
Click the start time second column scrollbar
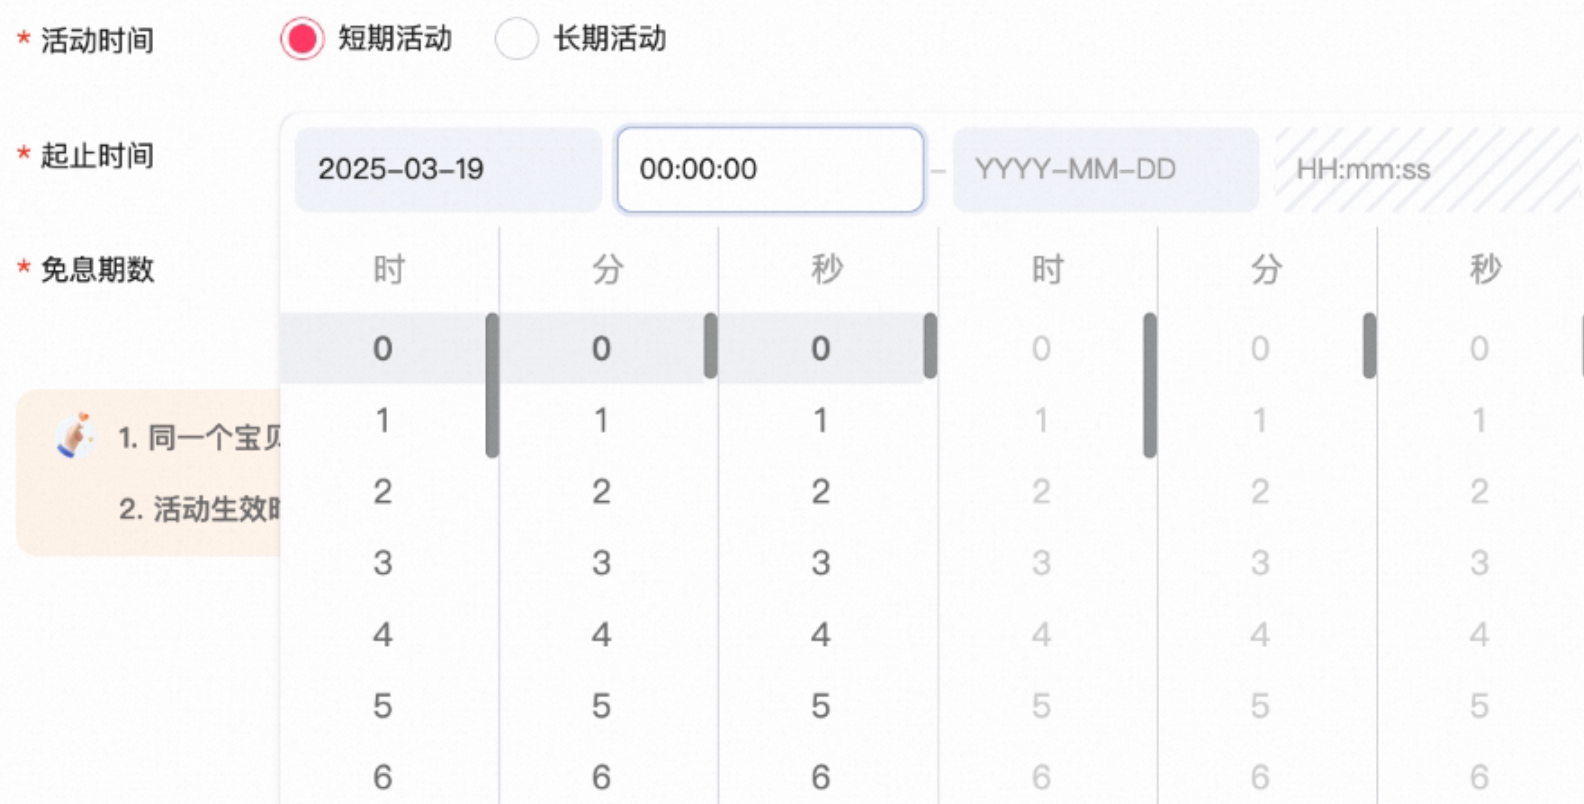[931, 346]
